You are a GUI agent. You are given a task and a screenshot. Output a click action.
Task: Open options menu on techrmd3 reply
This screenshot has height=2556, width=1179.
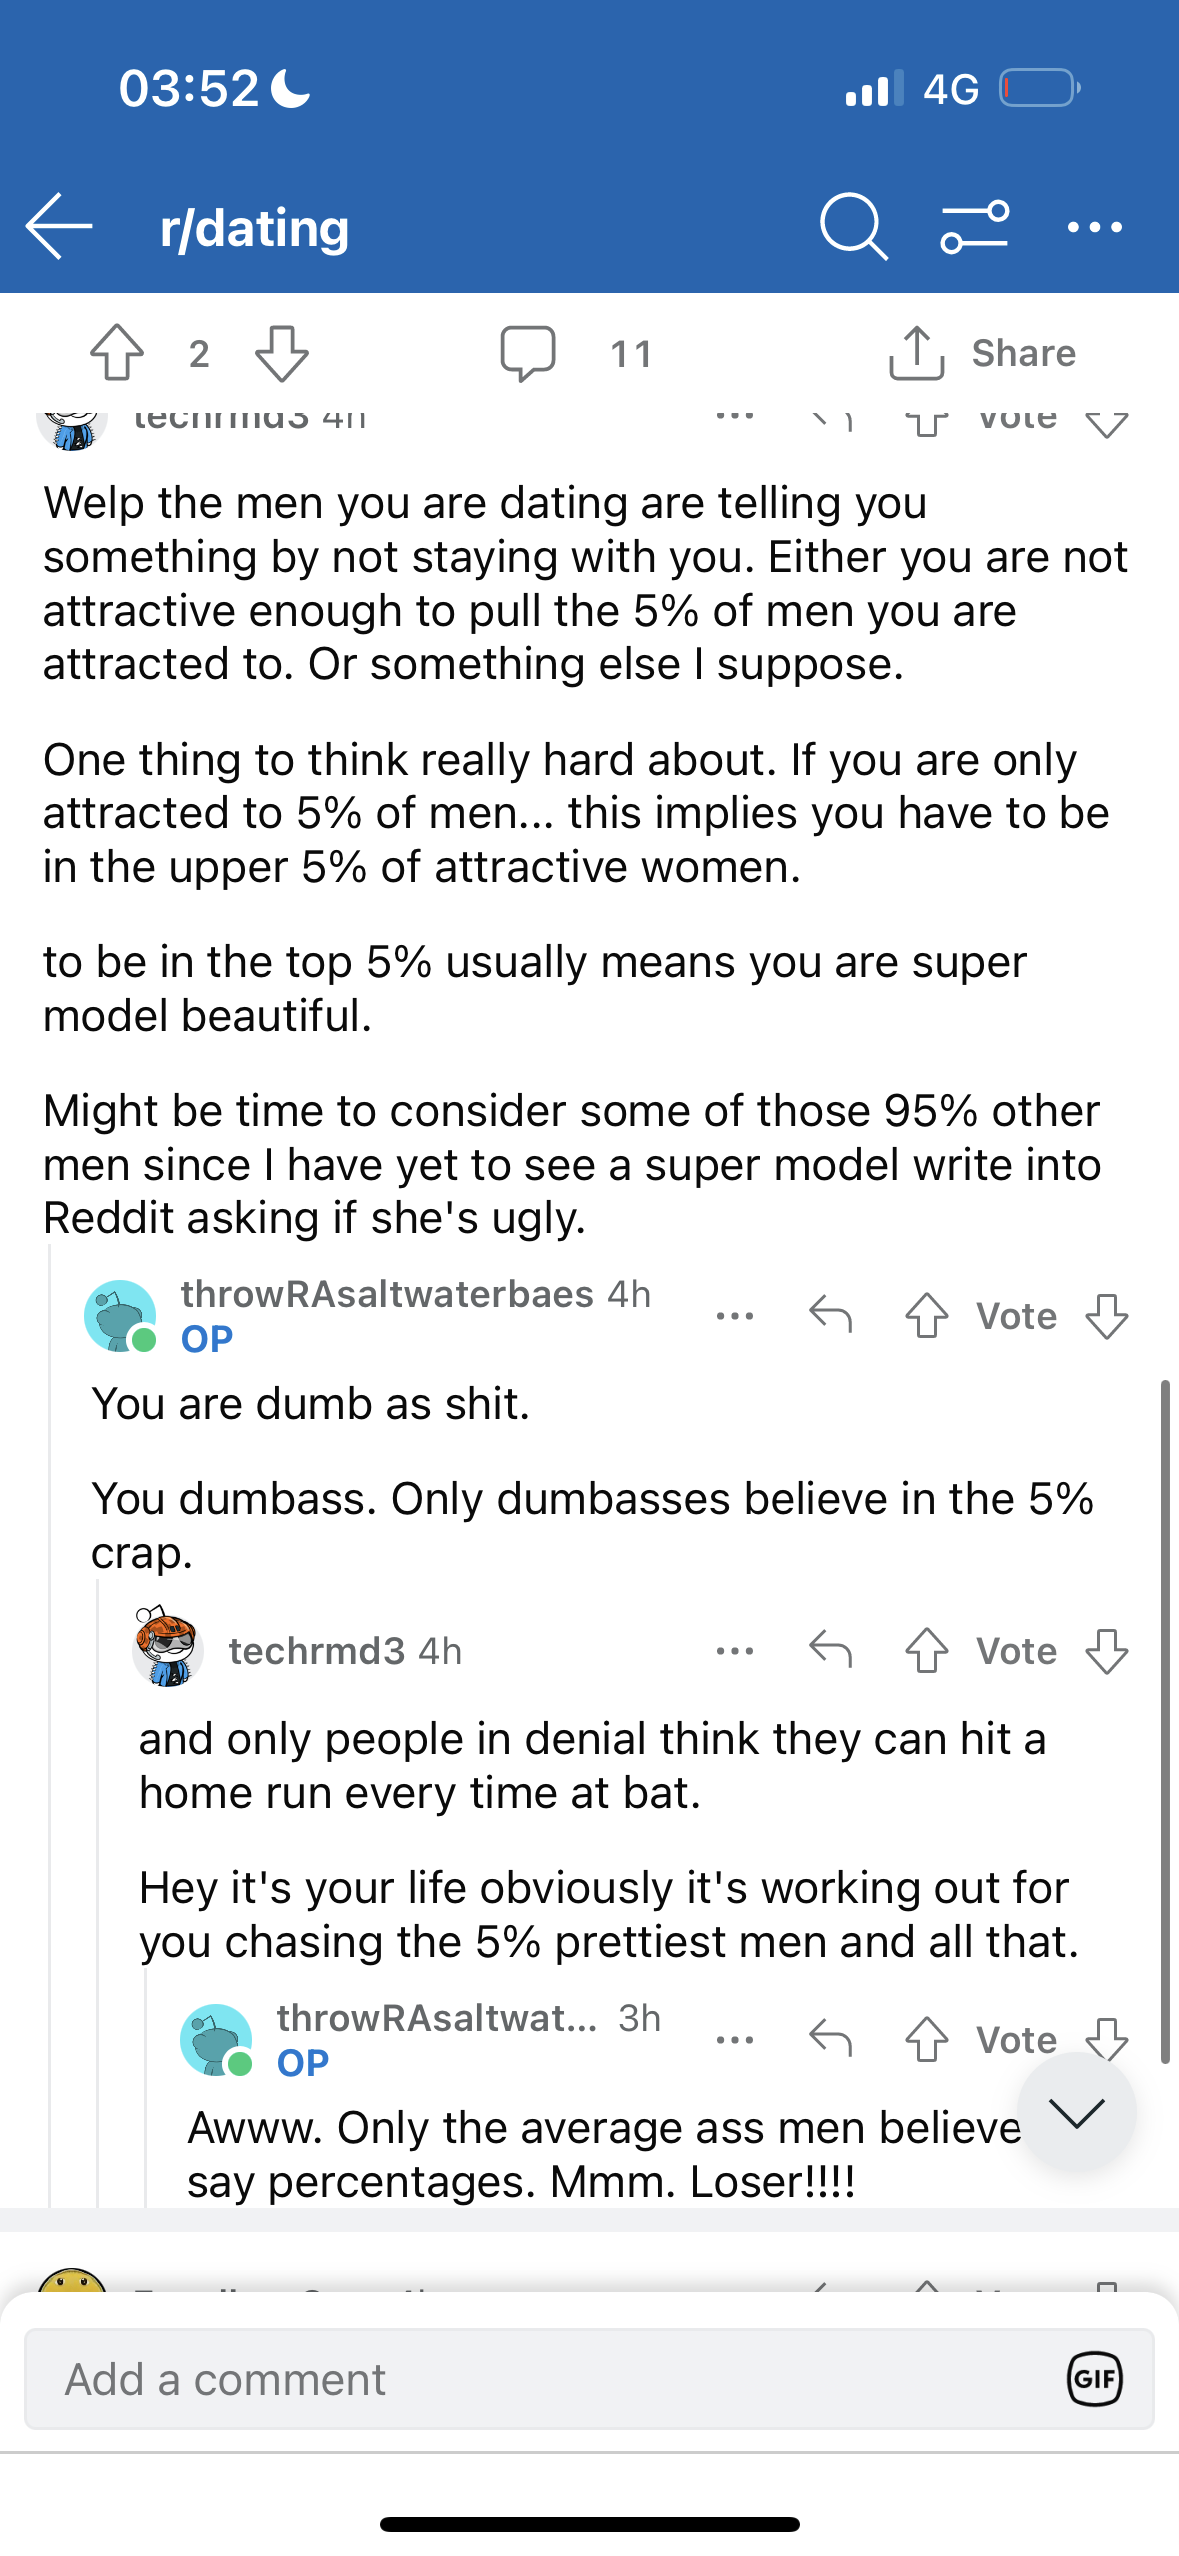[735, 1651]
